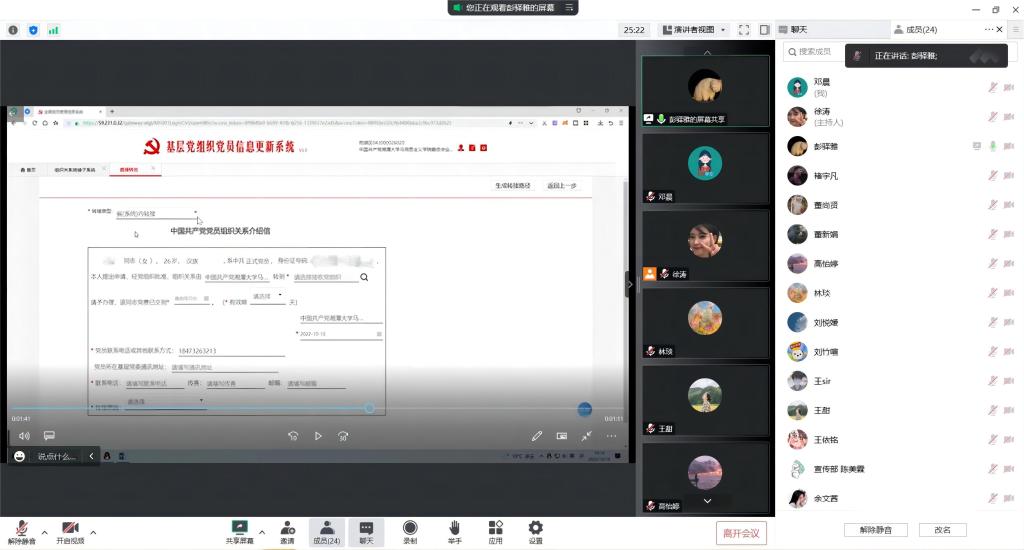This screenshot has height=550, width=1024.
Task: Start recording with the 录制 icon
Action: tap(410, 527)
